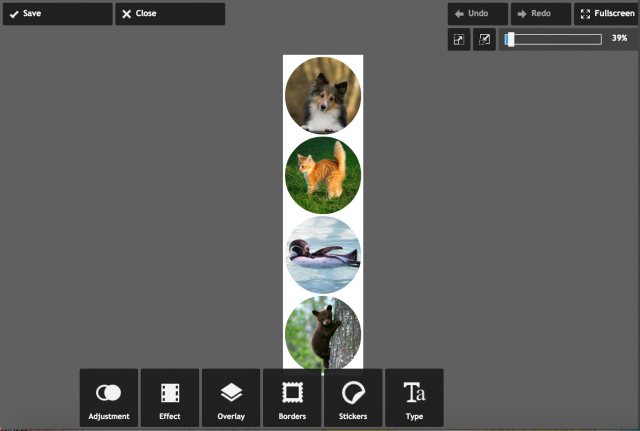
Task: Click the 39% zoom percentage label
Action: click(x=619, y=39)
